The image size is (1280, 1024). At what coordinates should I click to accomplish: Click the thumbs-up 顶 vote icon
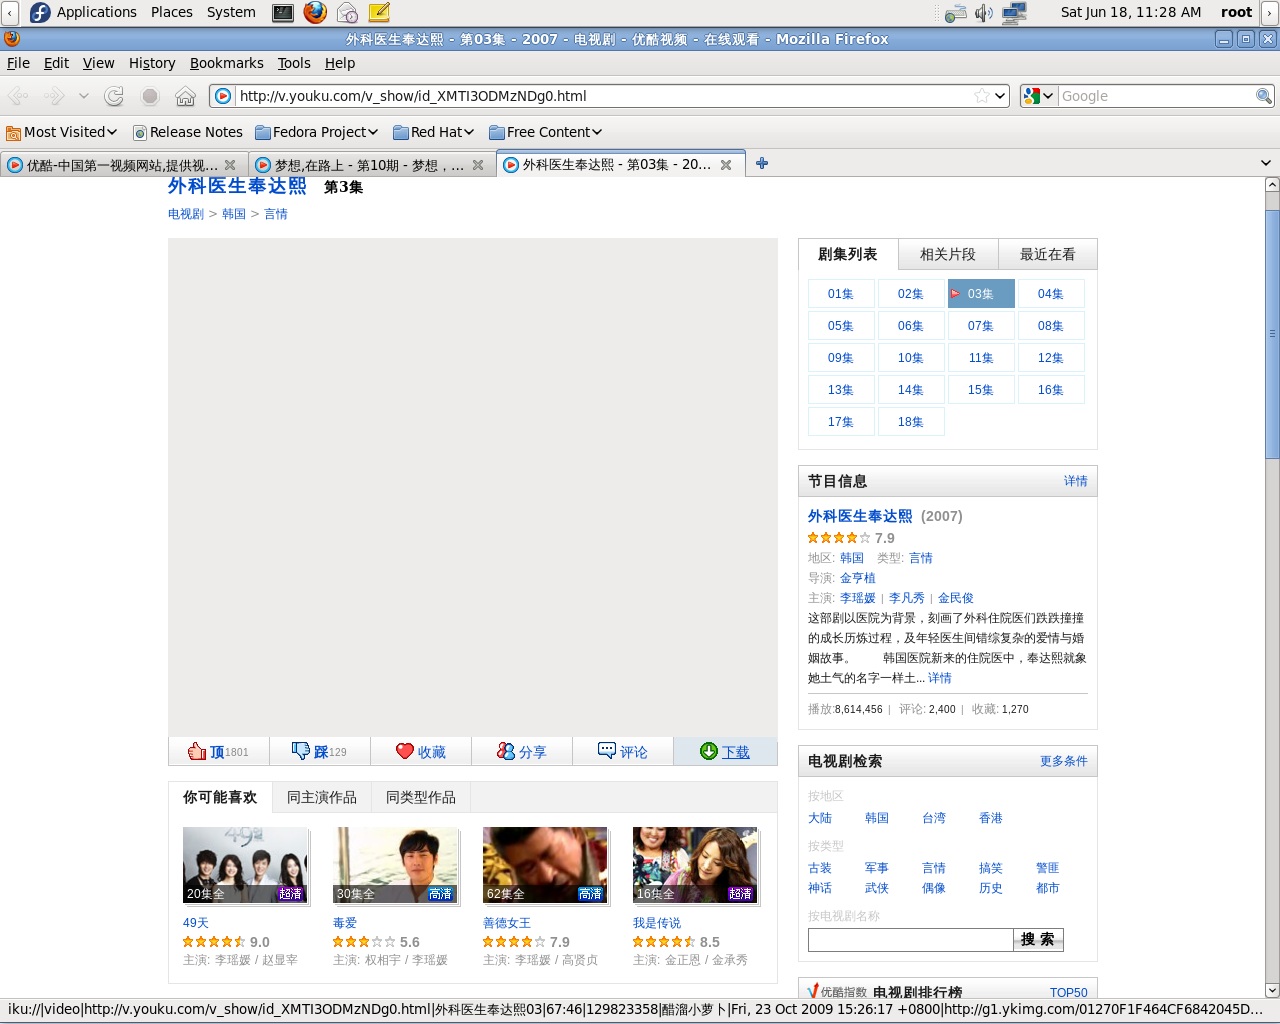pyautogui.click(x=197, y=752)
